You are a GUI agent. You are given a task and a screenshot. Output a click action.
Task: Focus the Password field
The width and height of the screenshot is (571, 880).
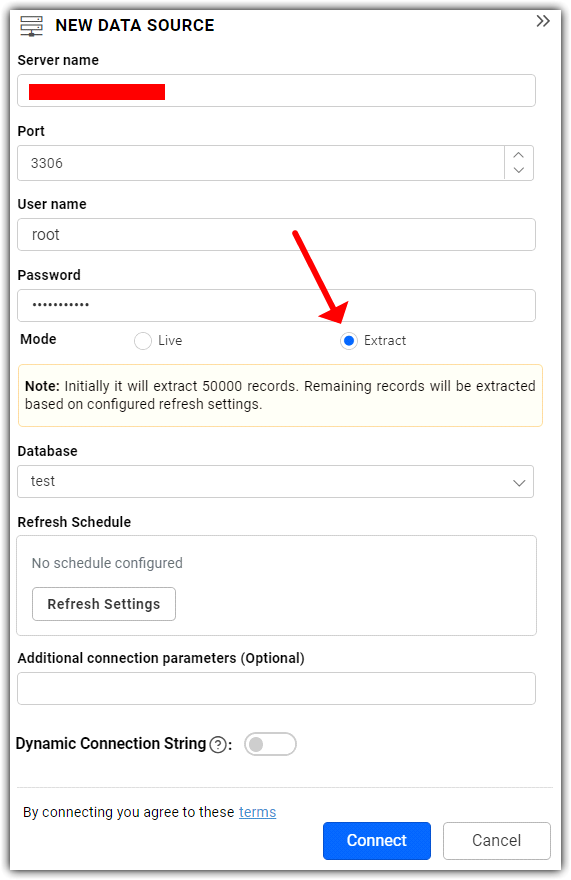click(x=276, y=305)
